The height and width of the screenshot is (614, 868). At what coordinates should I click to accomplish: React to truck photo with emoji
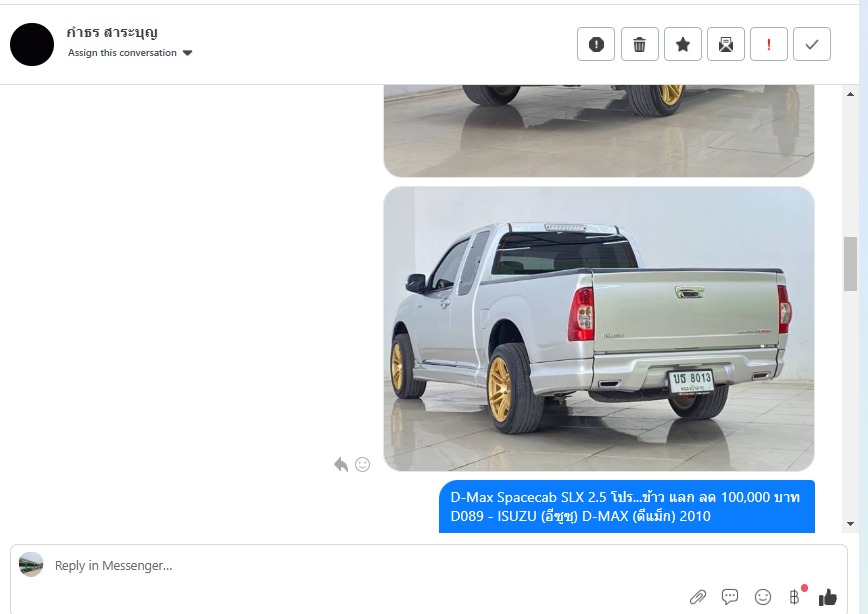(363, 465)
